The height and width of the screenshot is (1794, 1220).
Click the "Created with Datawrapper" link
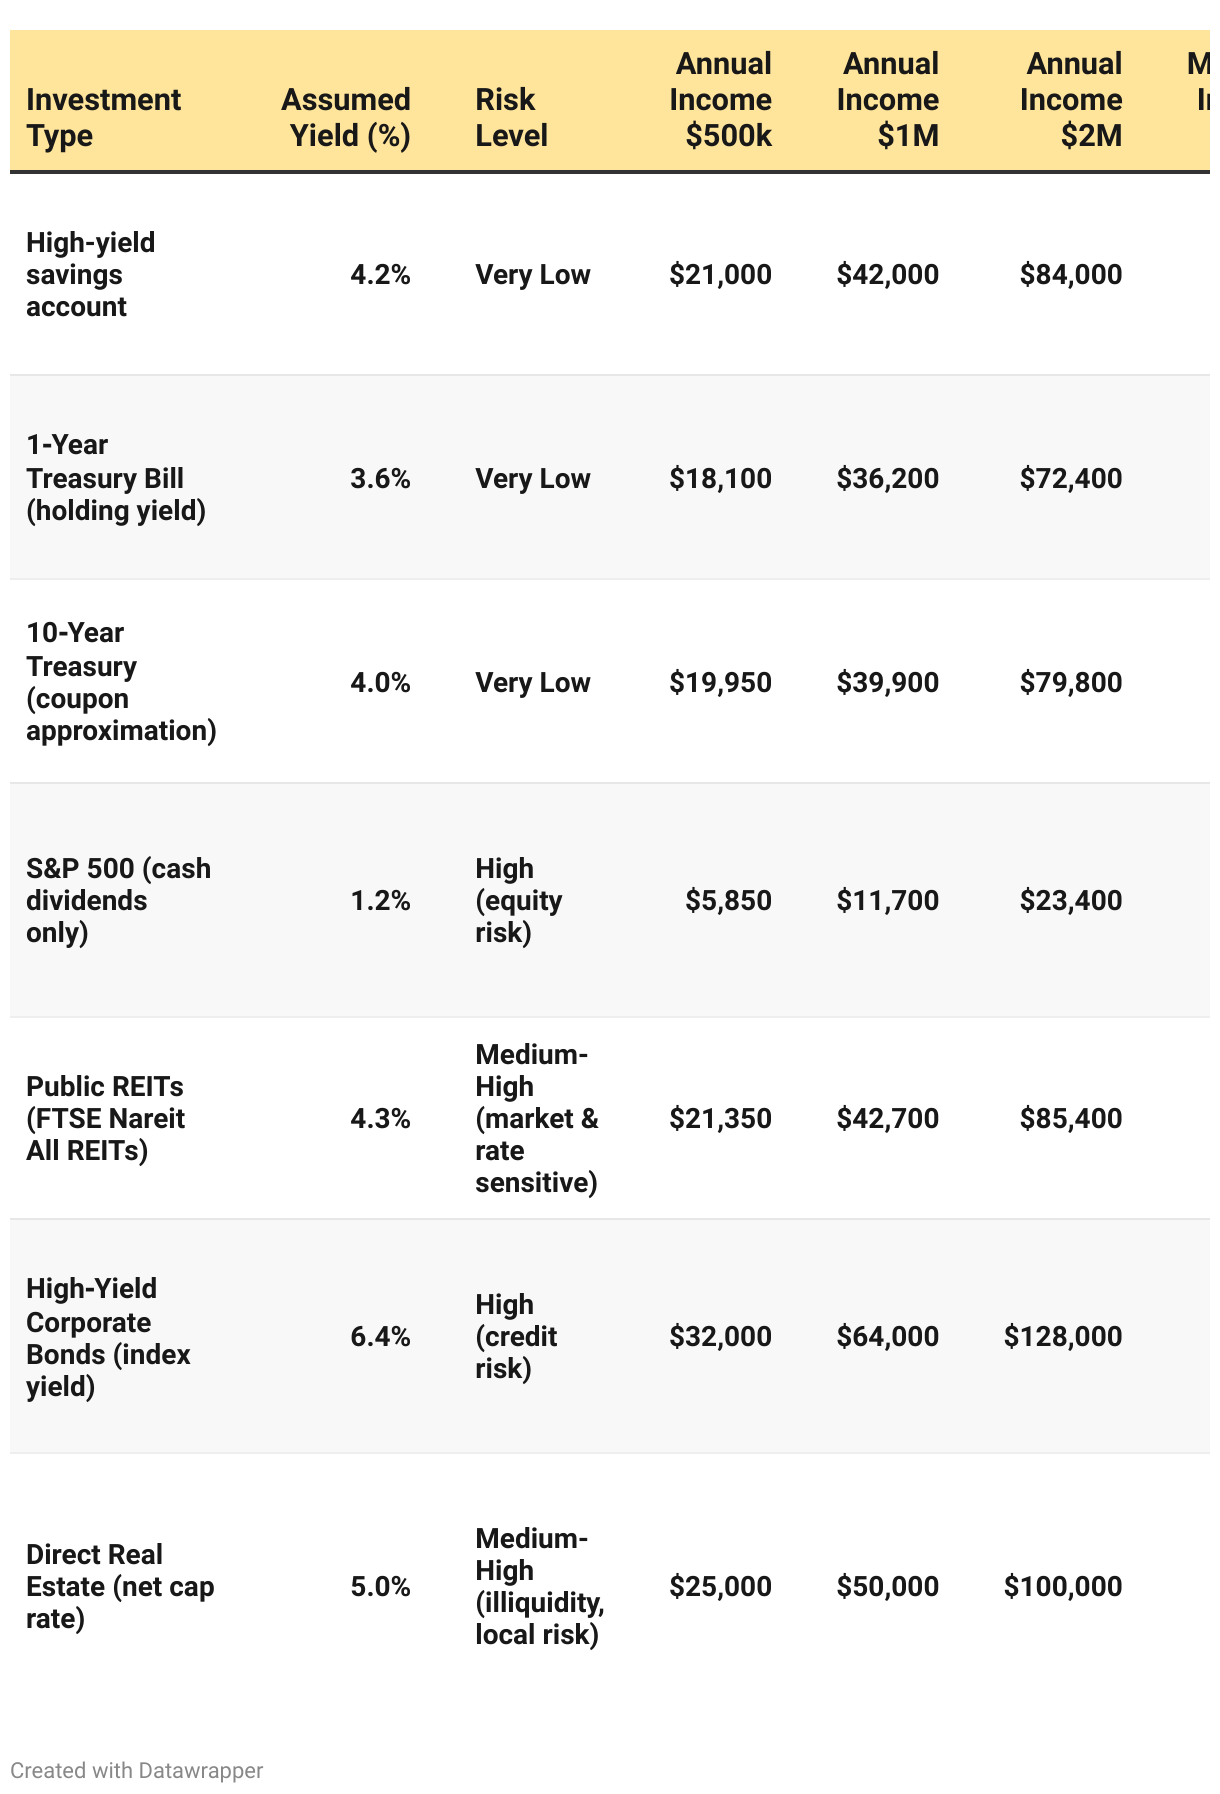click(x=136, y=1770)
